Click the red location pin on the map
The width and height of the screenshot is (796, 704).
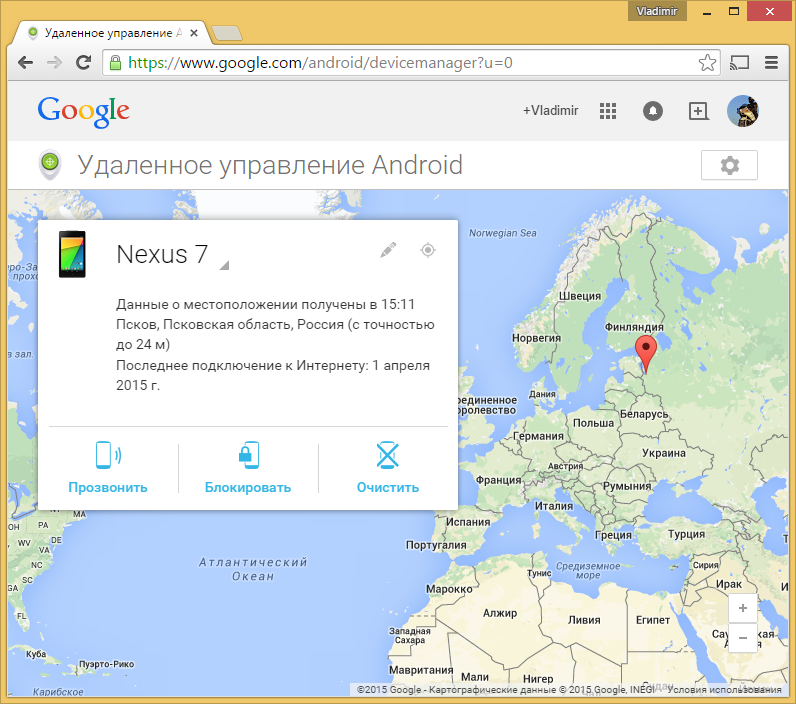[x=646, y=354]
